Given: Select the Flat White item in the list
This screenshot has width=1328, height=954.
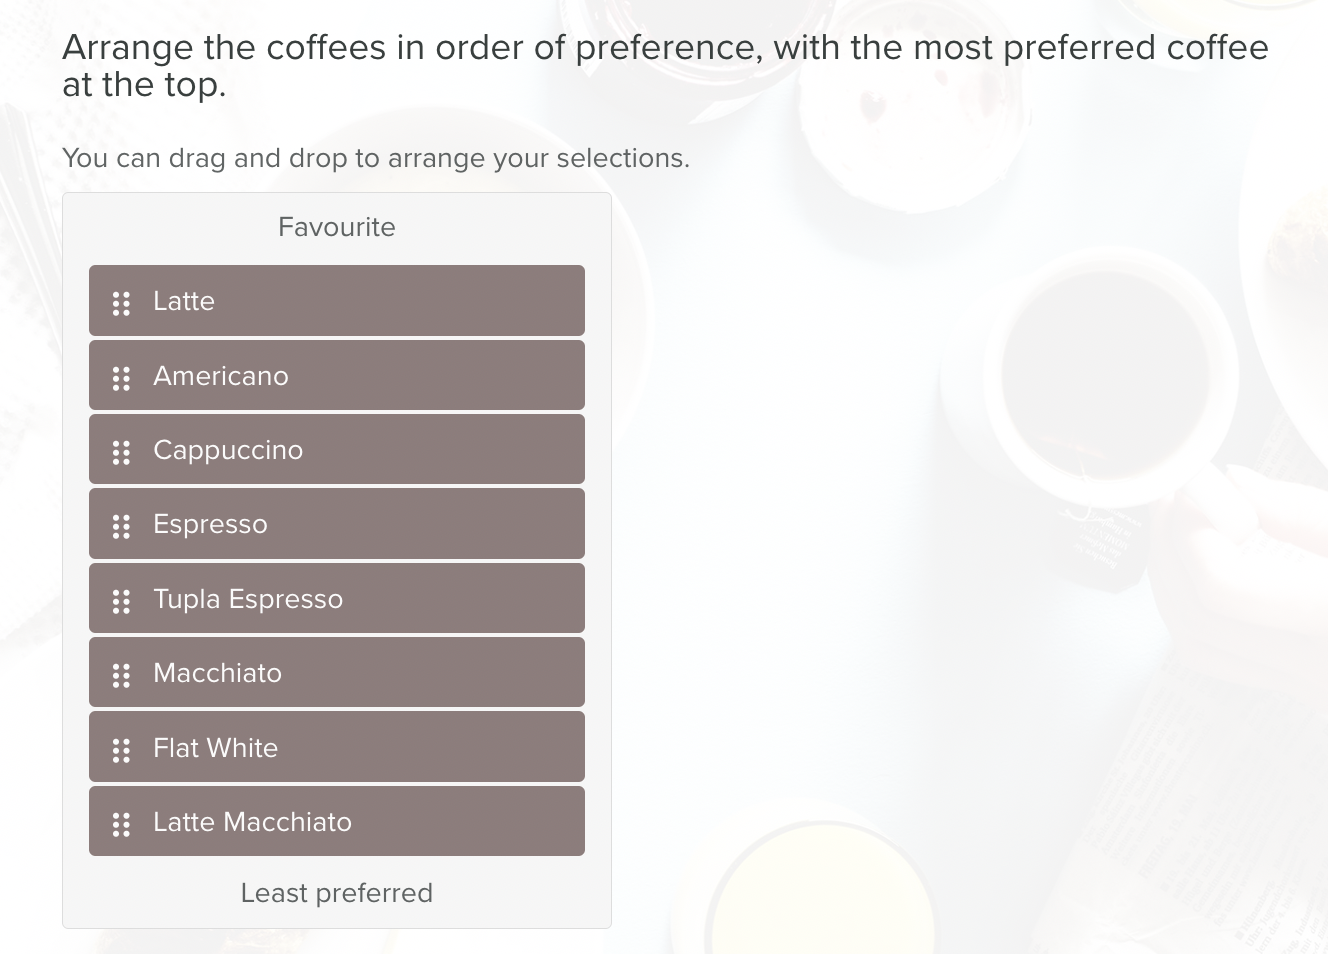Looking at the screenshot, I should 337,747.
